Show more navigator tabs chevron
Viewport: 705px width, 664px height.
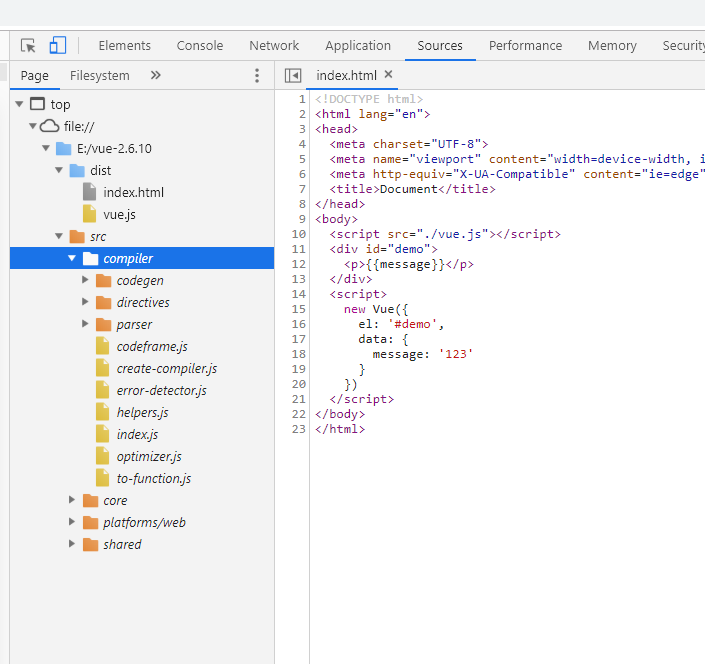(156, 75)
